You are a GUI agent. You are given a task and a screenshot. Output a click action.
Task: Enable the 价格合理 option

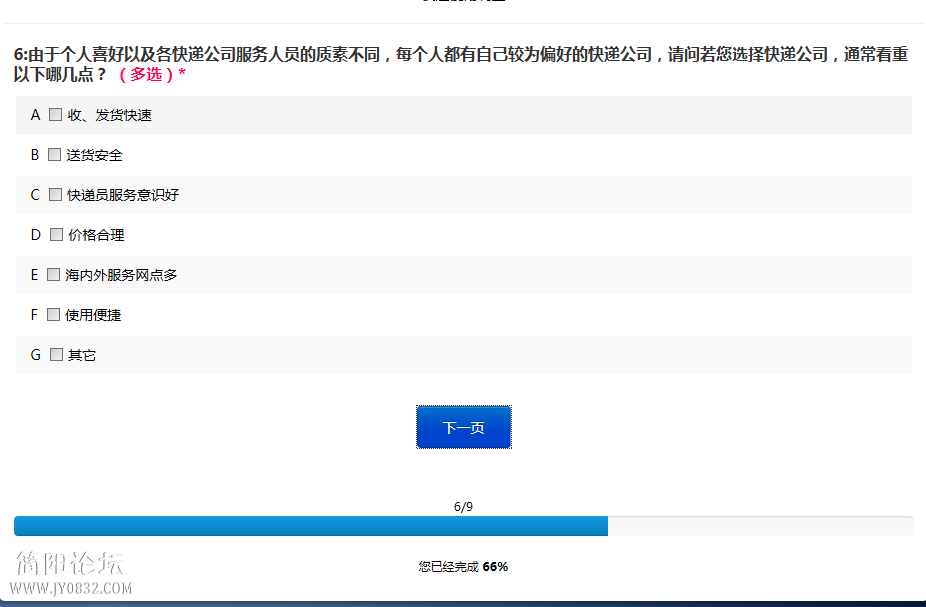point(57,234)
